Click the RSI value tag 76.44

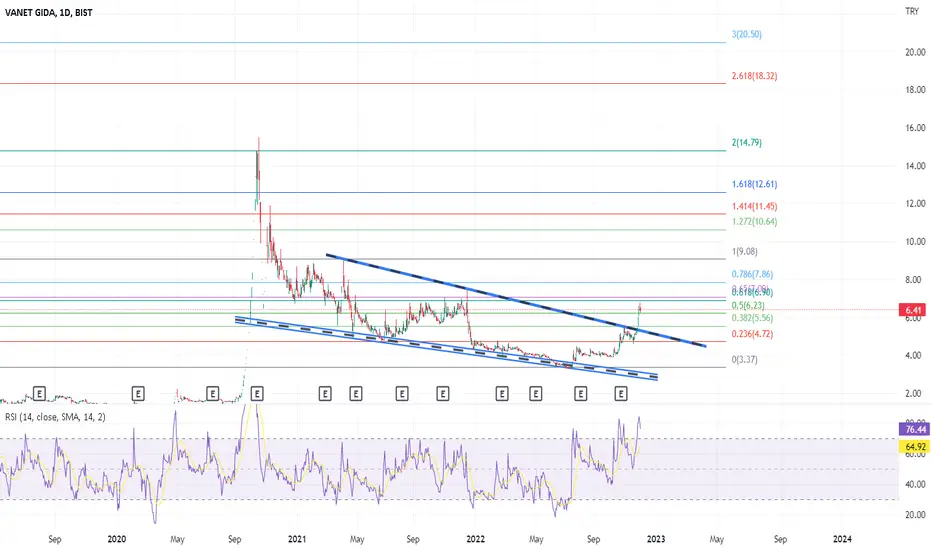pos(915,429)
